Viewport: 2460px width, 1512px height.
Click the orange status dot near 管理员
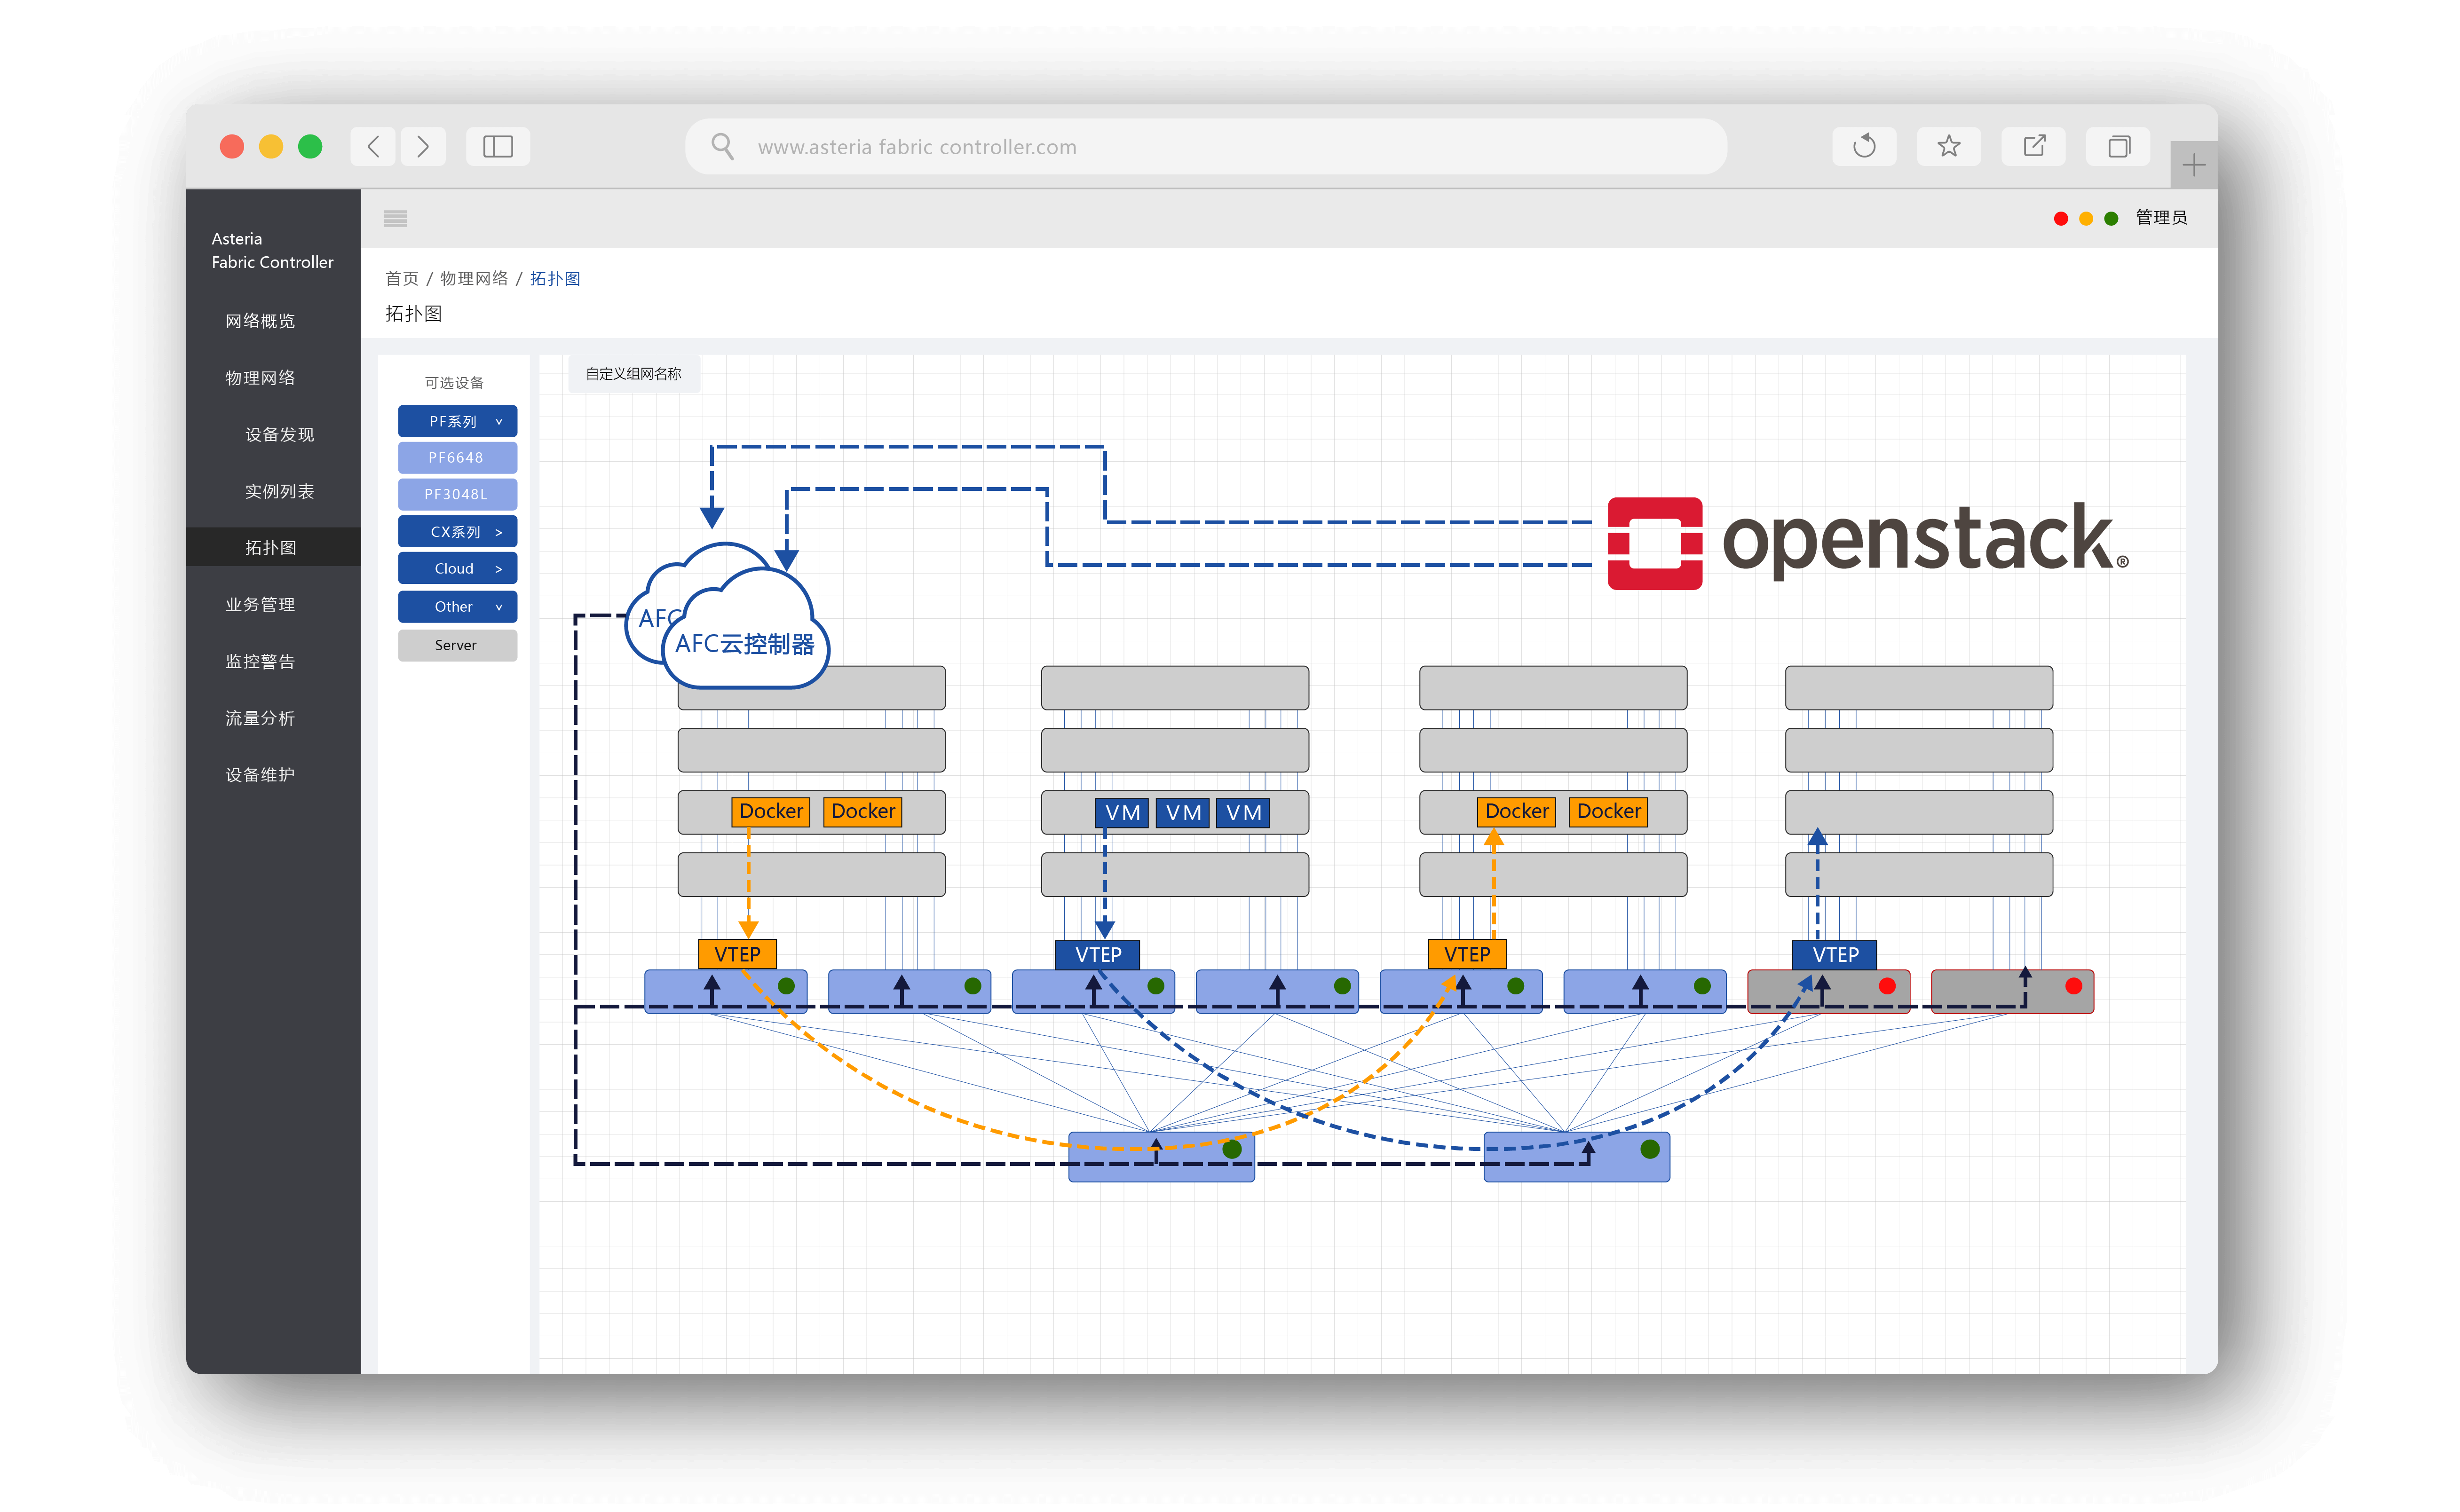click(x=2086, y=219)
